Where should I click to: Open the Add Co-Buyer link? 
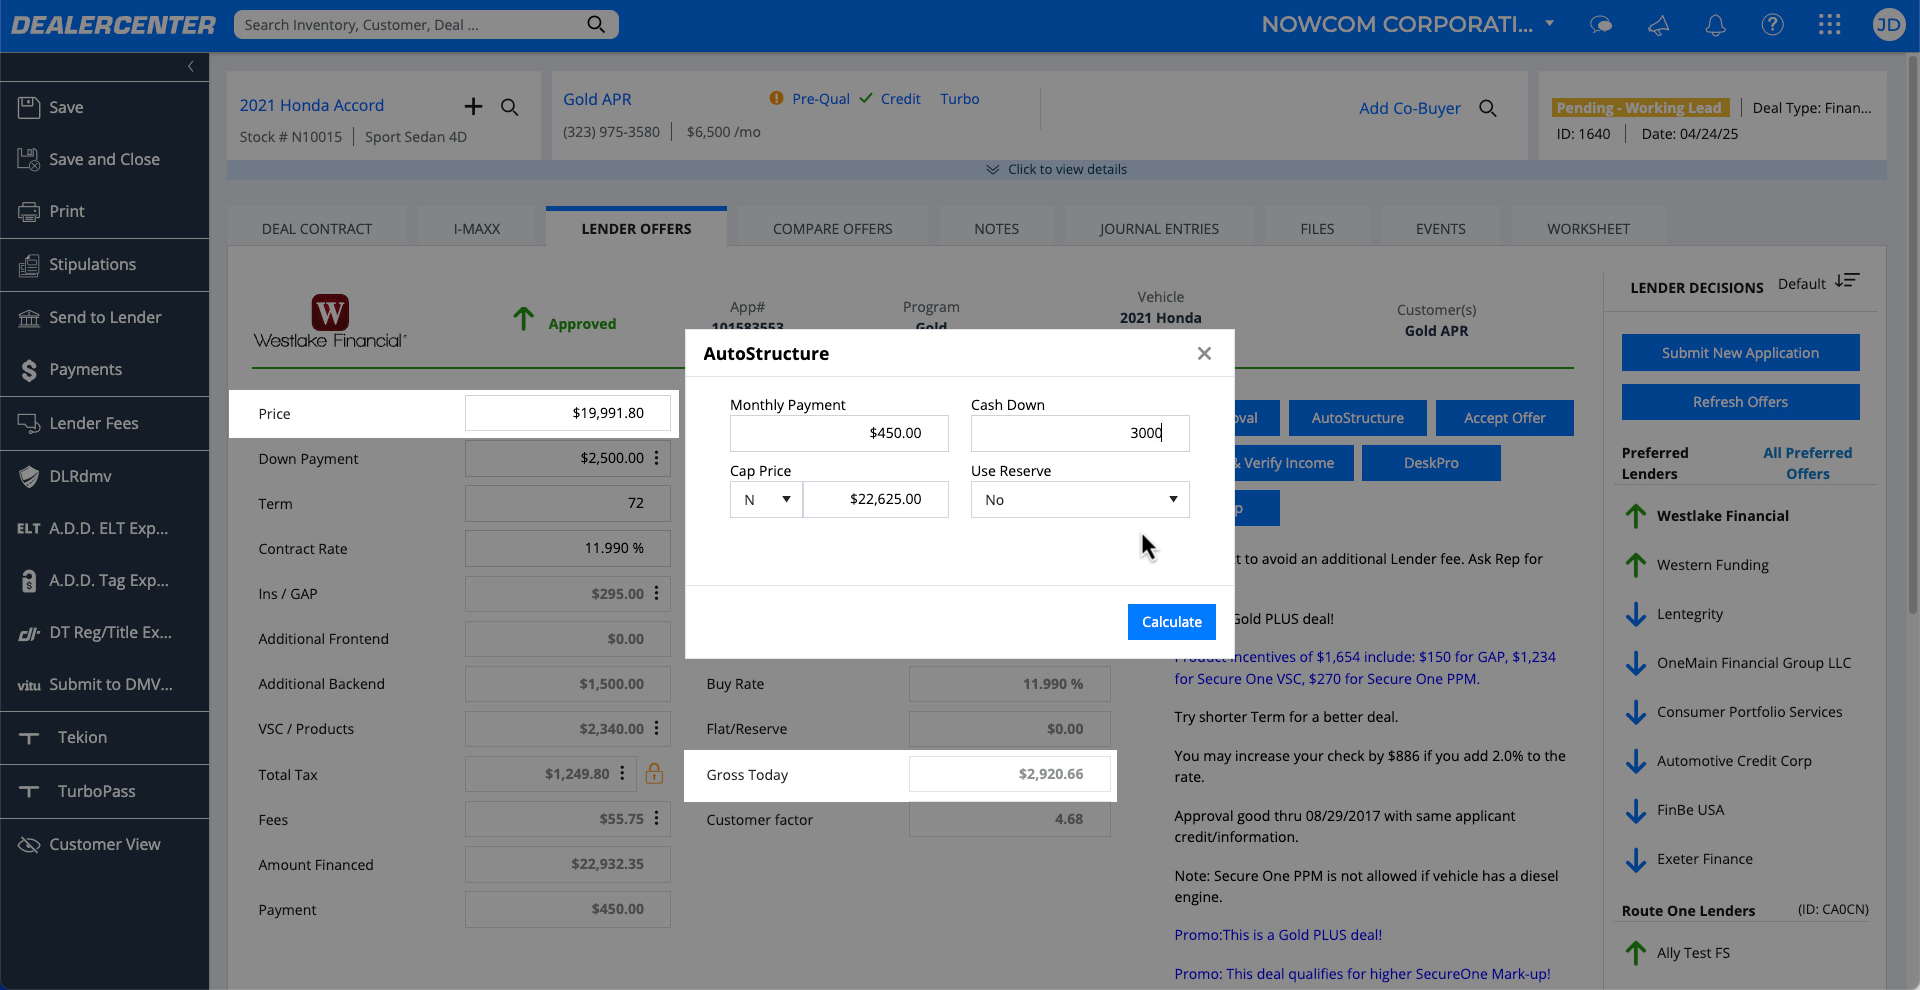pos(1409,108)
